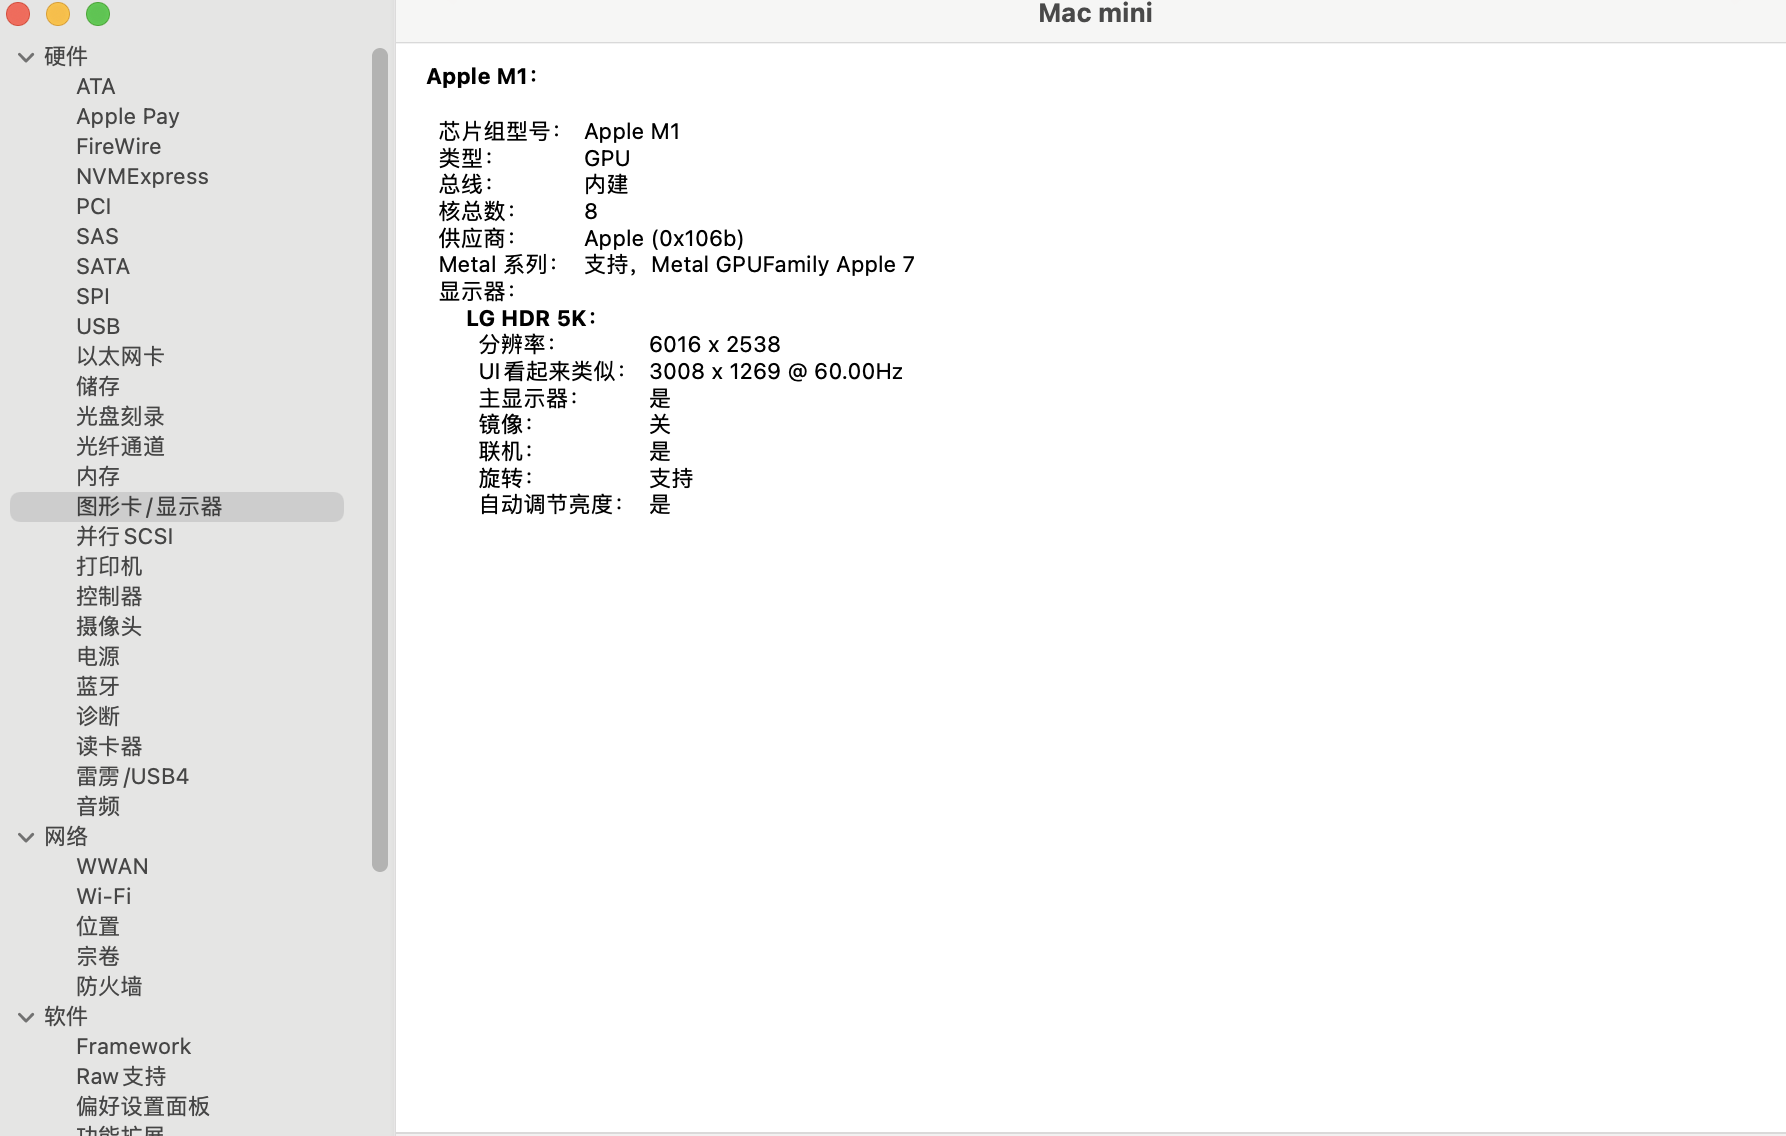The height and width of the screenshot is (1136, 1786).
Task: Open WWAN under 网络
Action: [x=112, y=867]
